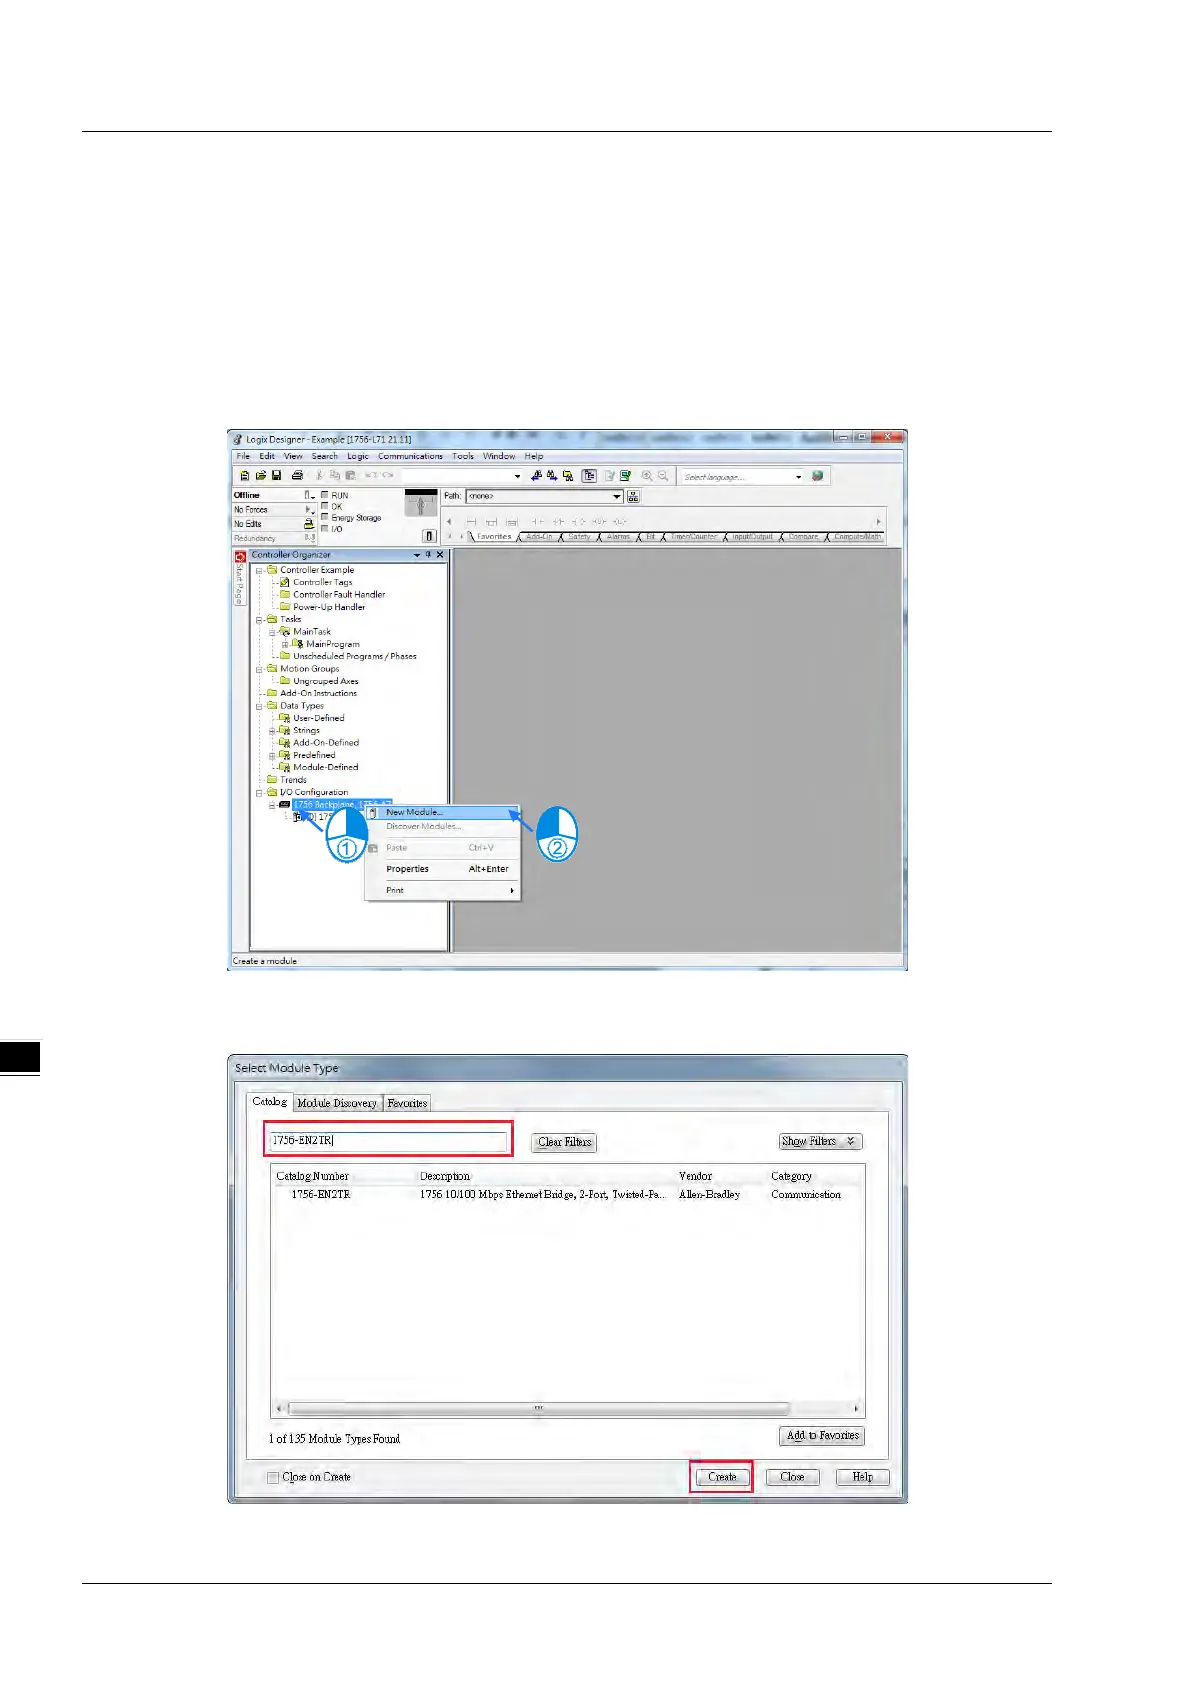This screenshot has width=1191, height=1684.
Task: Toggle the Controller Organizer toolbar icon
Action: coord(589,476)
